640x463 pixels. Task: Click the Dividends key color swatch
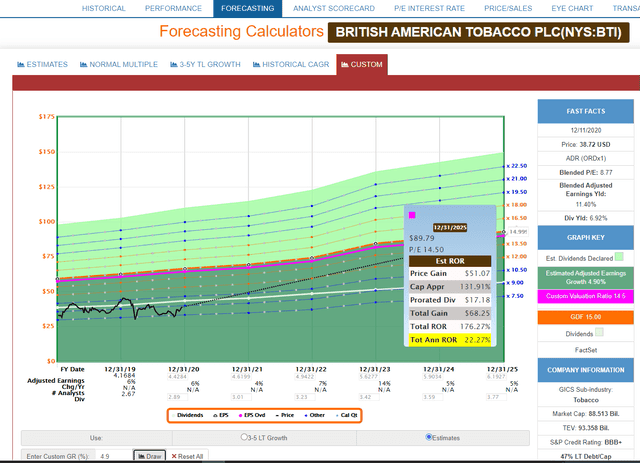[599, 332]
